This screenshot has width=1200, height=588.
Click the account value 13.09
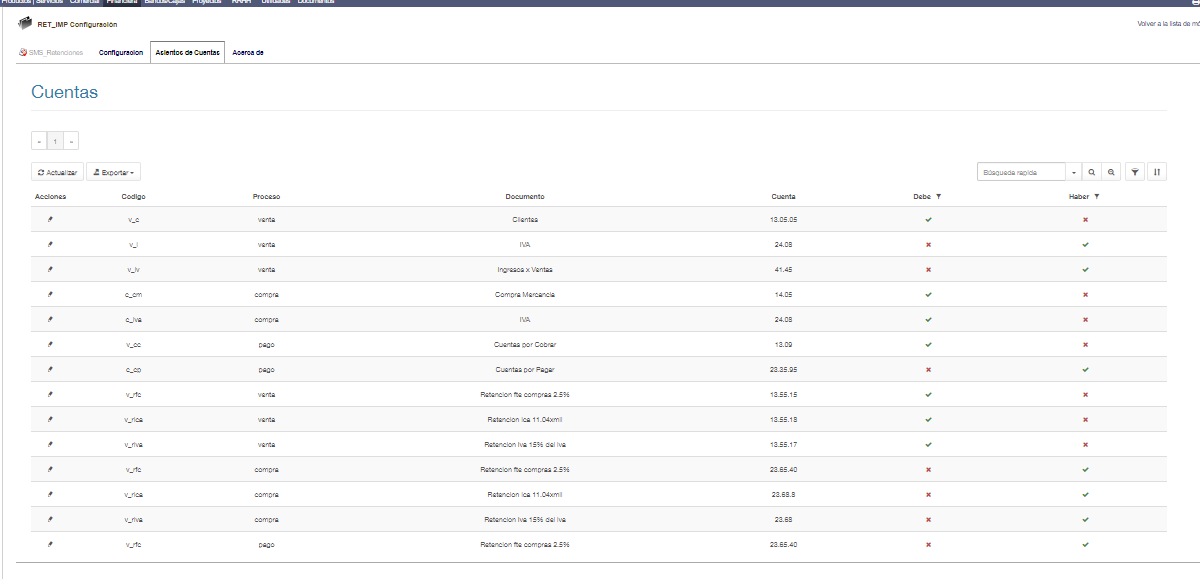(784, 344)
